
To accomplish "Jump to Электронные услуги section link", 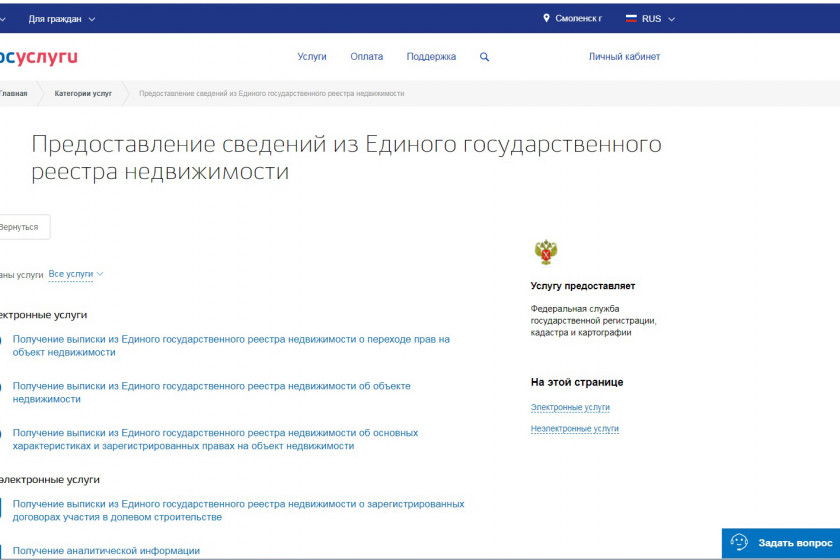I will point(570,407).
